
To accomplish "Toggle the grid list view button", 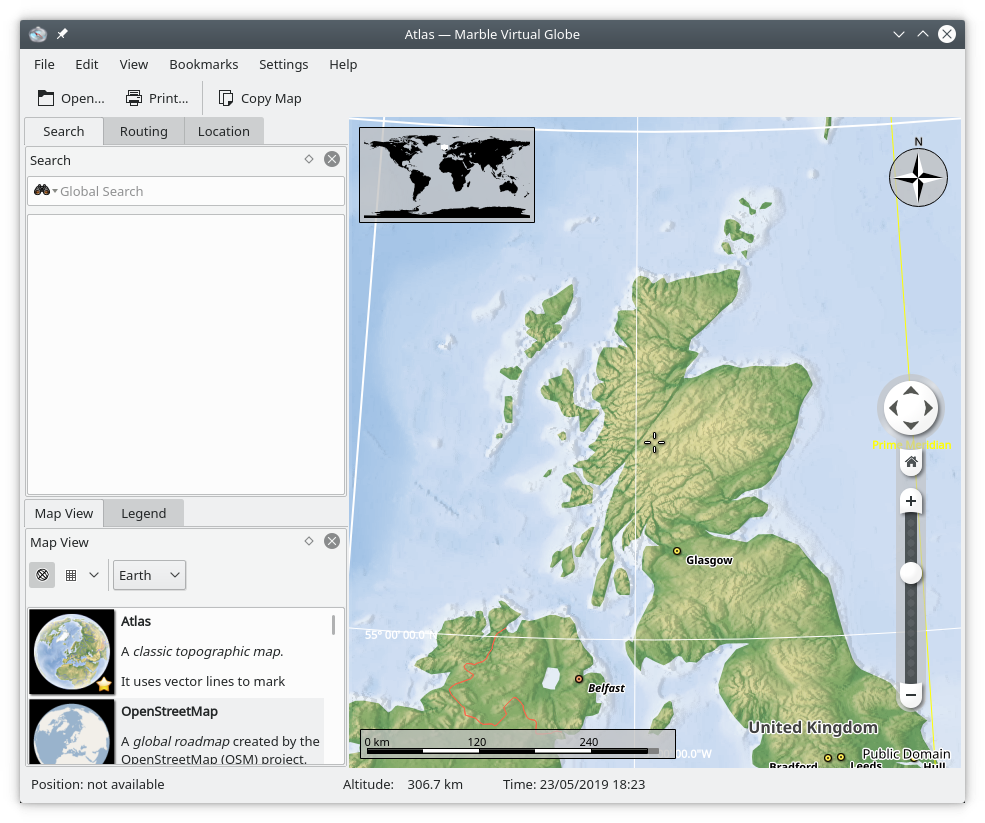I will pos(71,575).
